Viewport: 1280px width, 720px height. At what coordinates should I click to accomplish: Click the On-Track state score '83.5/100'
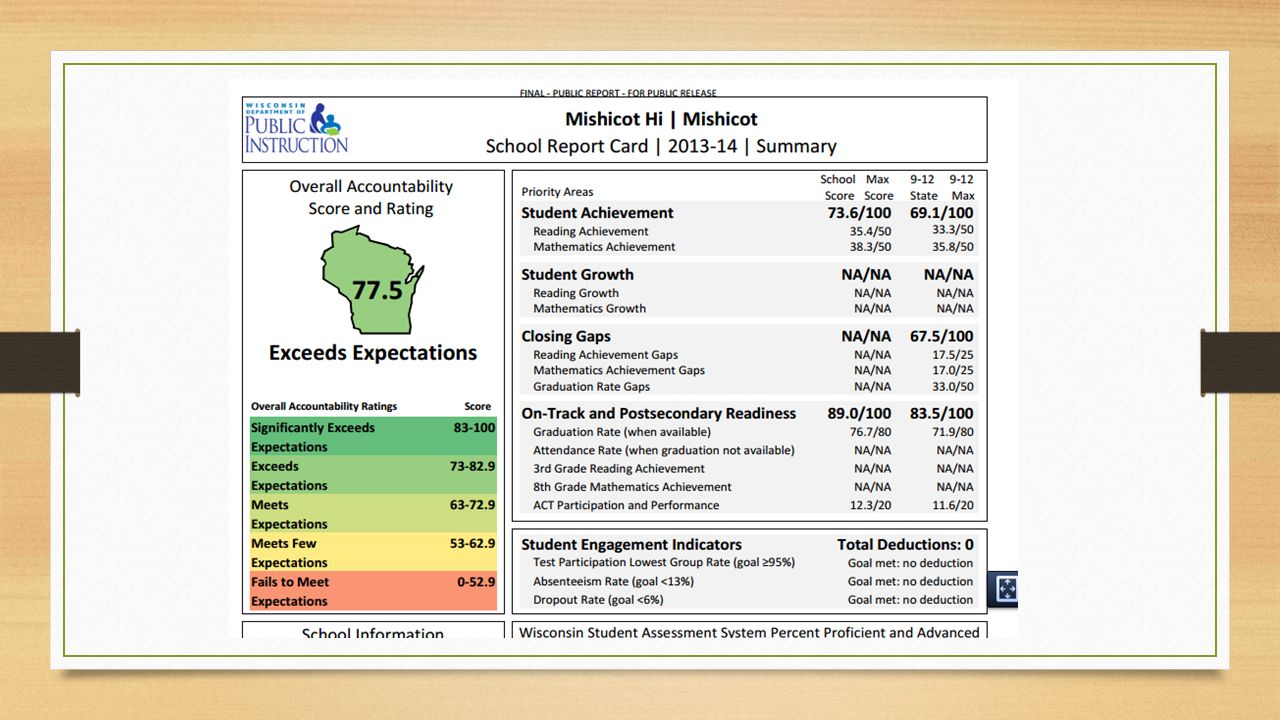click(942, 414)
